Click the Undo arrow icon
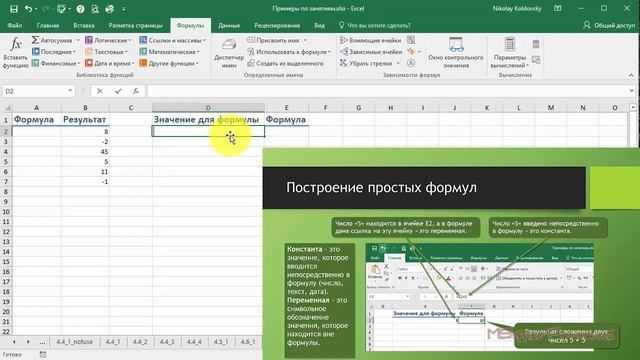640x360 pixels. coord(28,9)
